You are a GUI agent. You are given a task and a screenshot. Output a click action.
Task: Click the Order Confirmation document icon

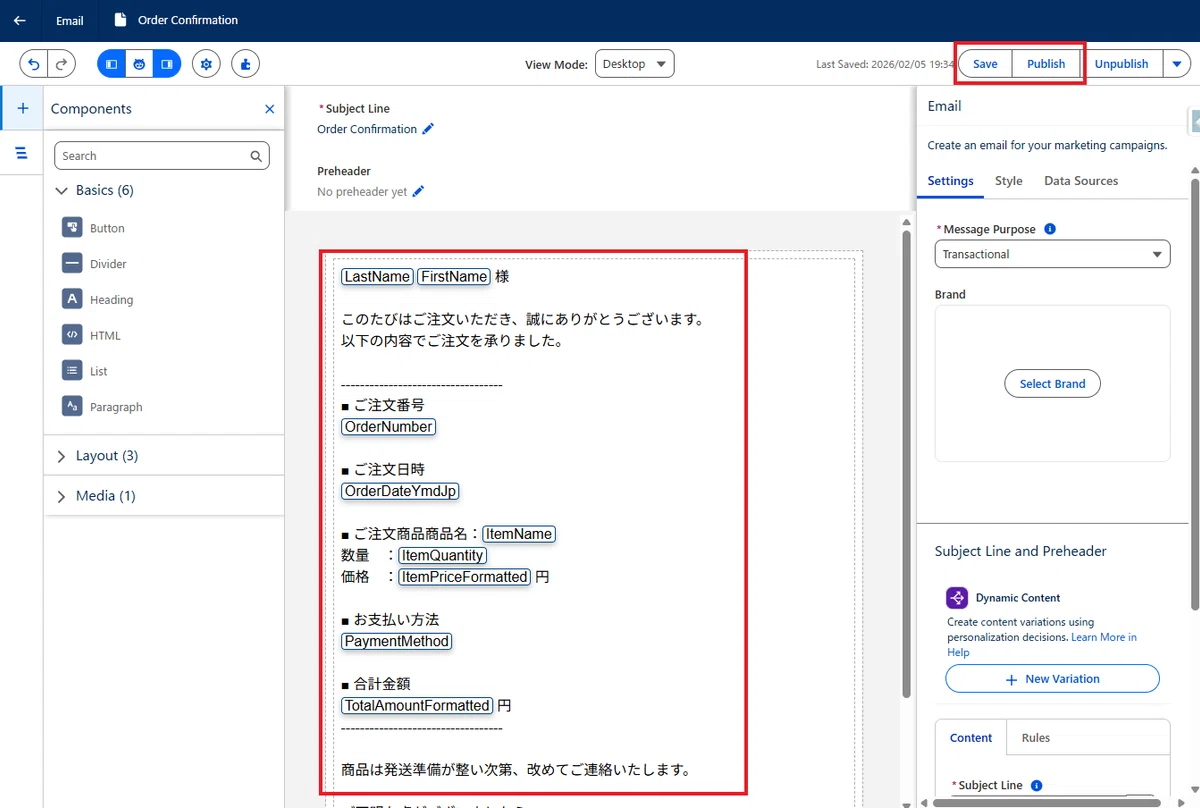coord(121,20)
